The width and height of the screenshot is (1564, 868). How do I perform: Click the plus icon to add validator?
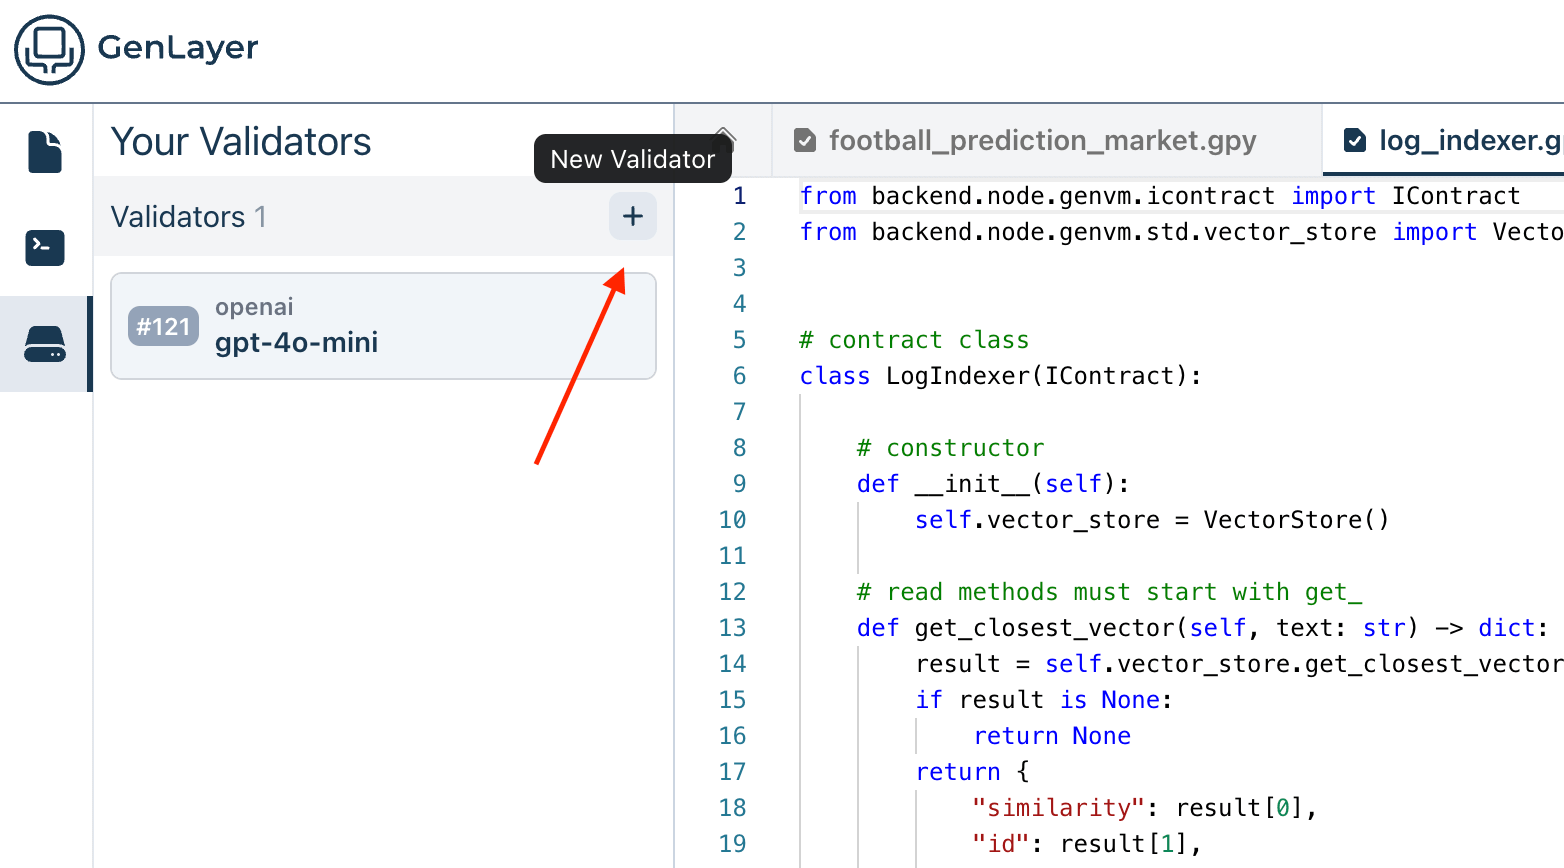(632, 216)
